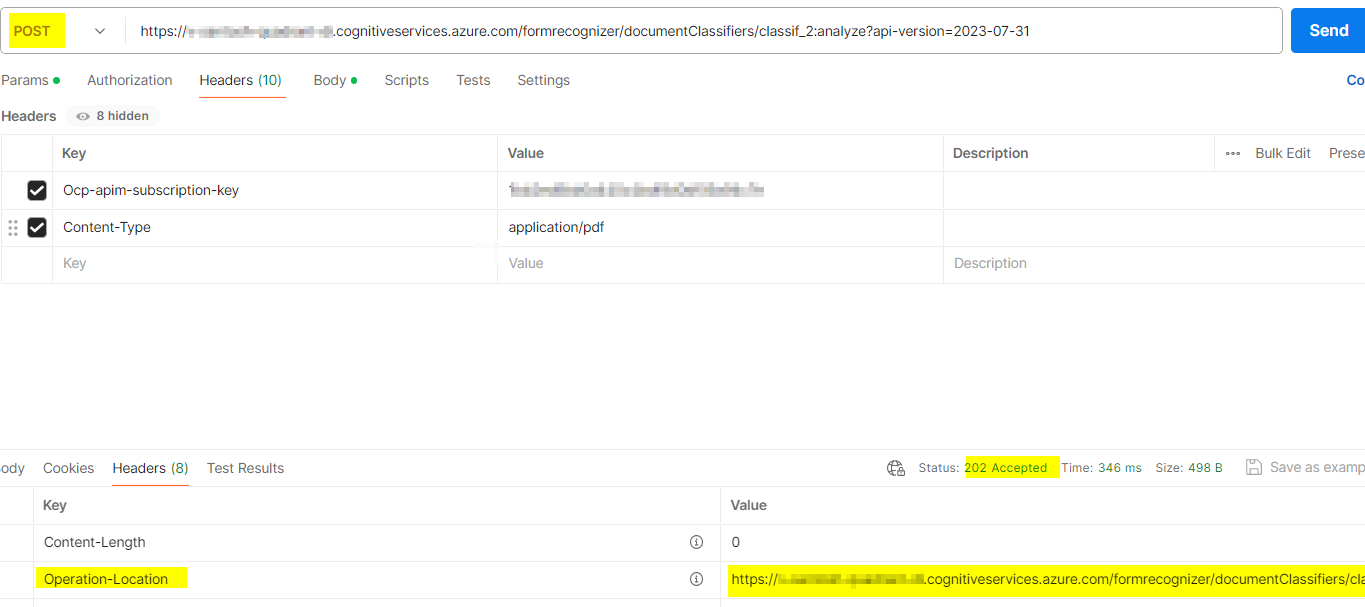Open more actions with the ellipsis icon
Screen dimensions: 1365x607
[x=1233, y=152]
